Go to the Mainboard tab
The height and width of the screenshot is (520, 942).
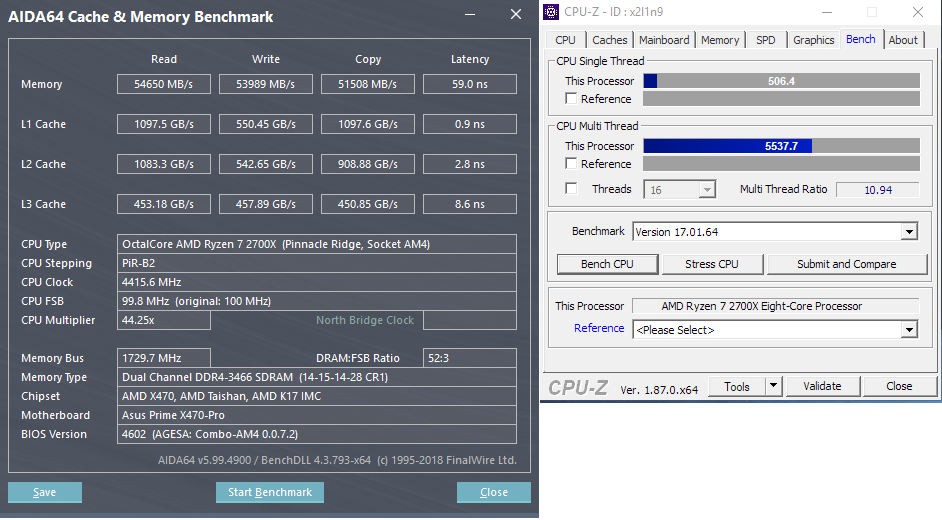click(x=664, y=40)
